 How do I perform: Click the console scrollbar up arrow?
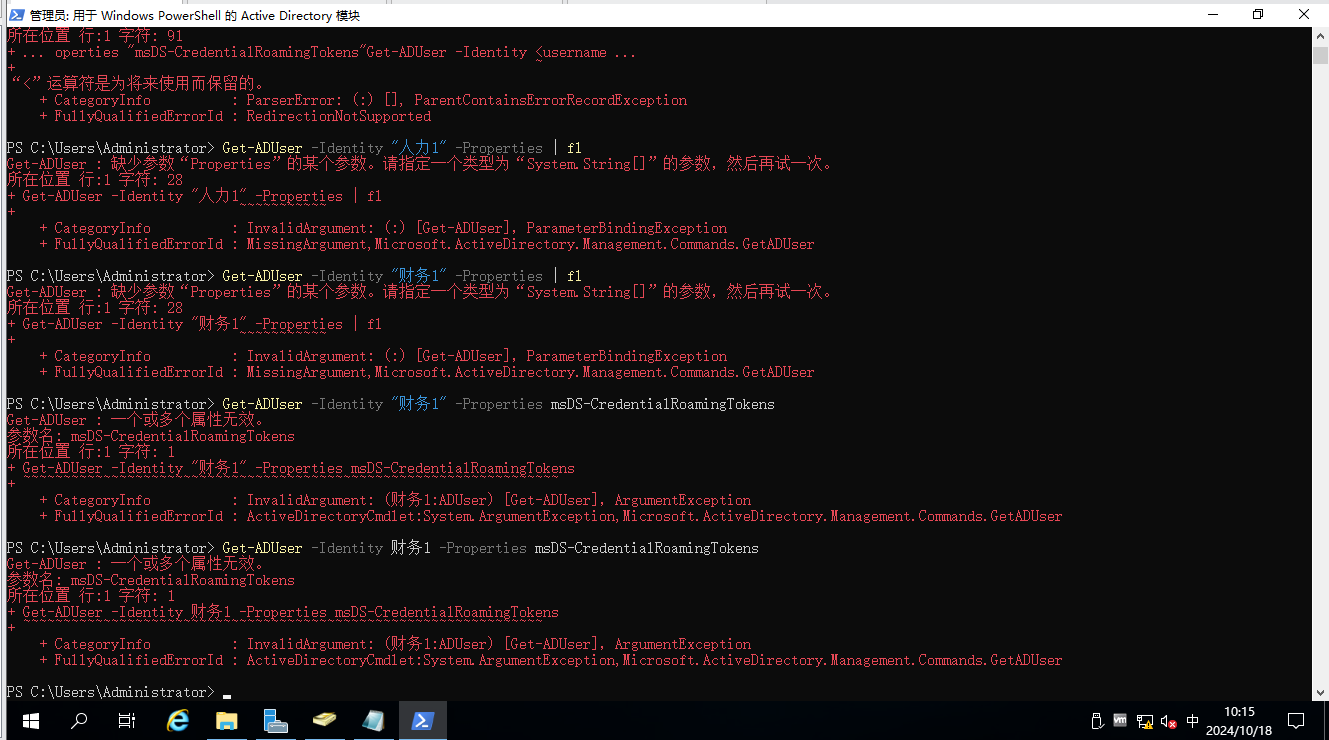[1320, 35]
